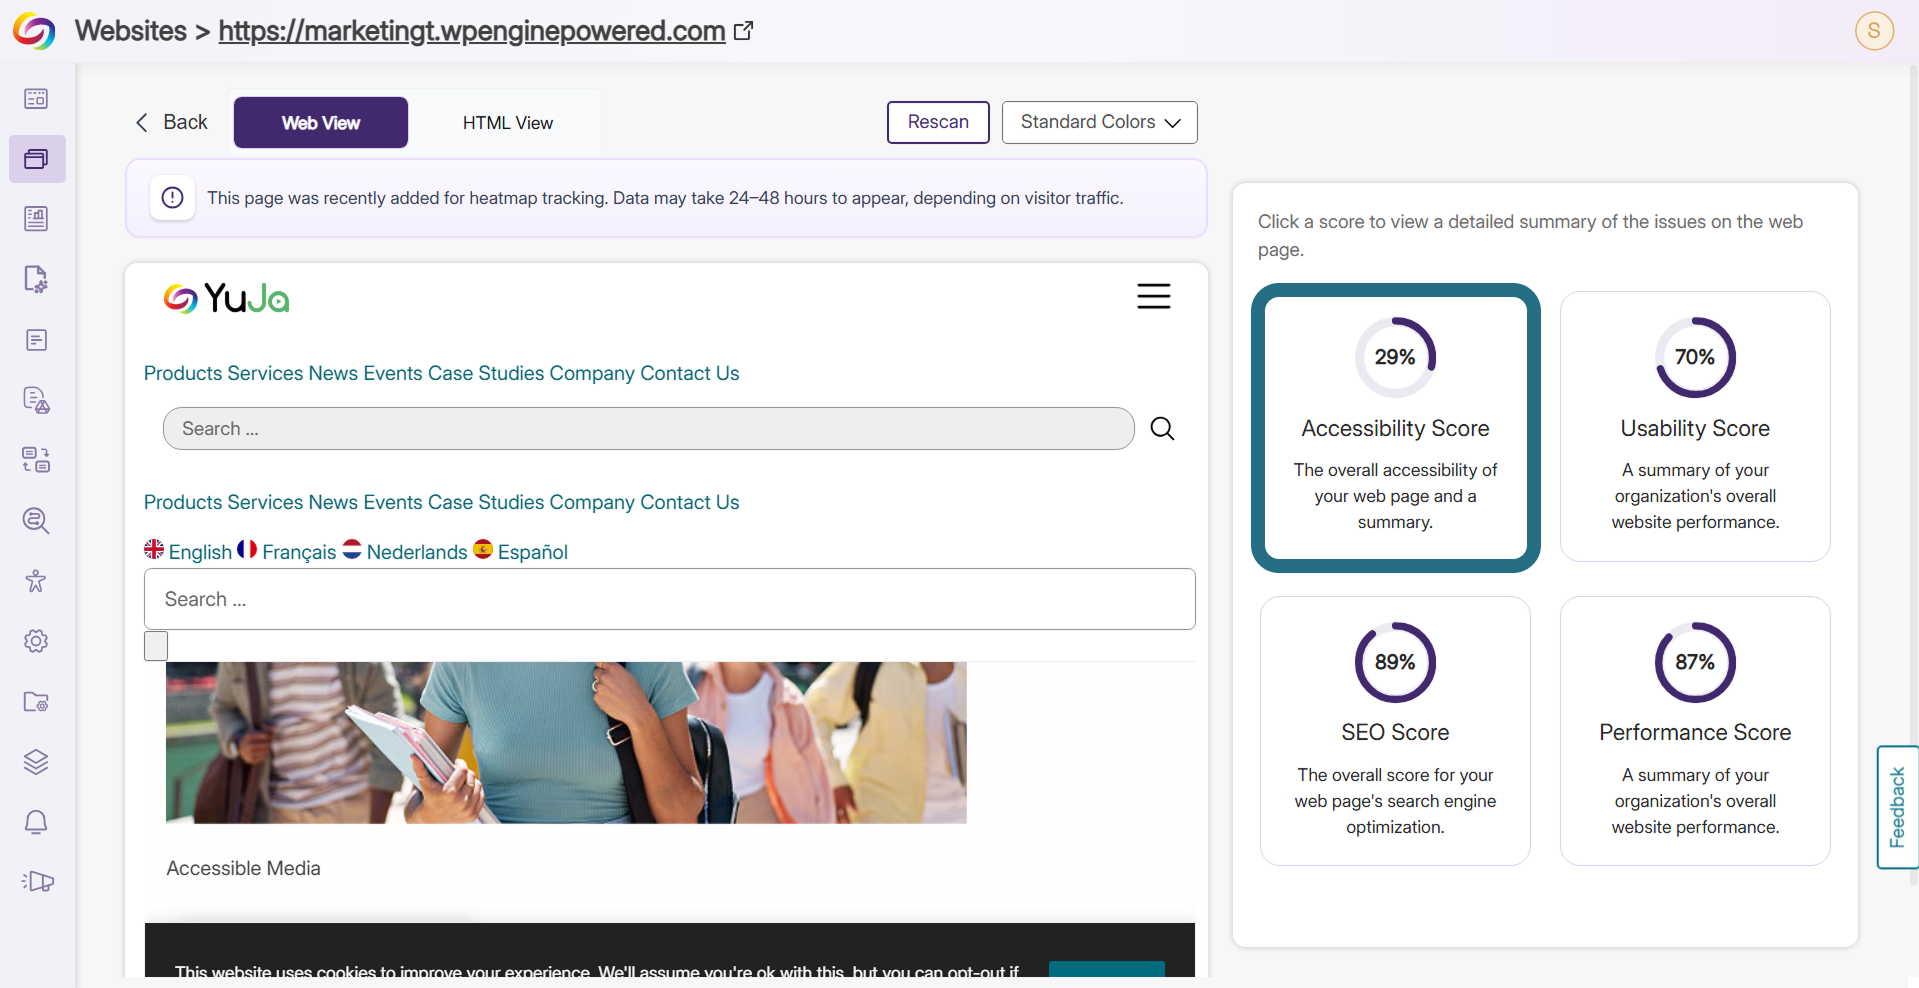Click the rounded Search input field
The width and height of the screenshot is (1919, 988).
click(648, 429)
